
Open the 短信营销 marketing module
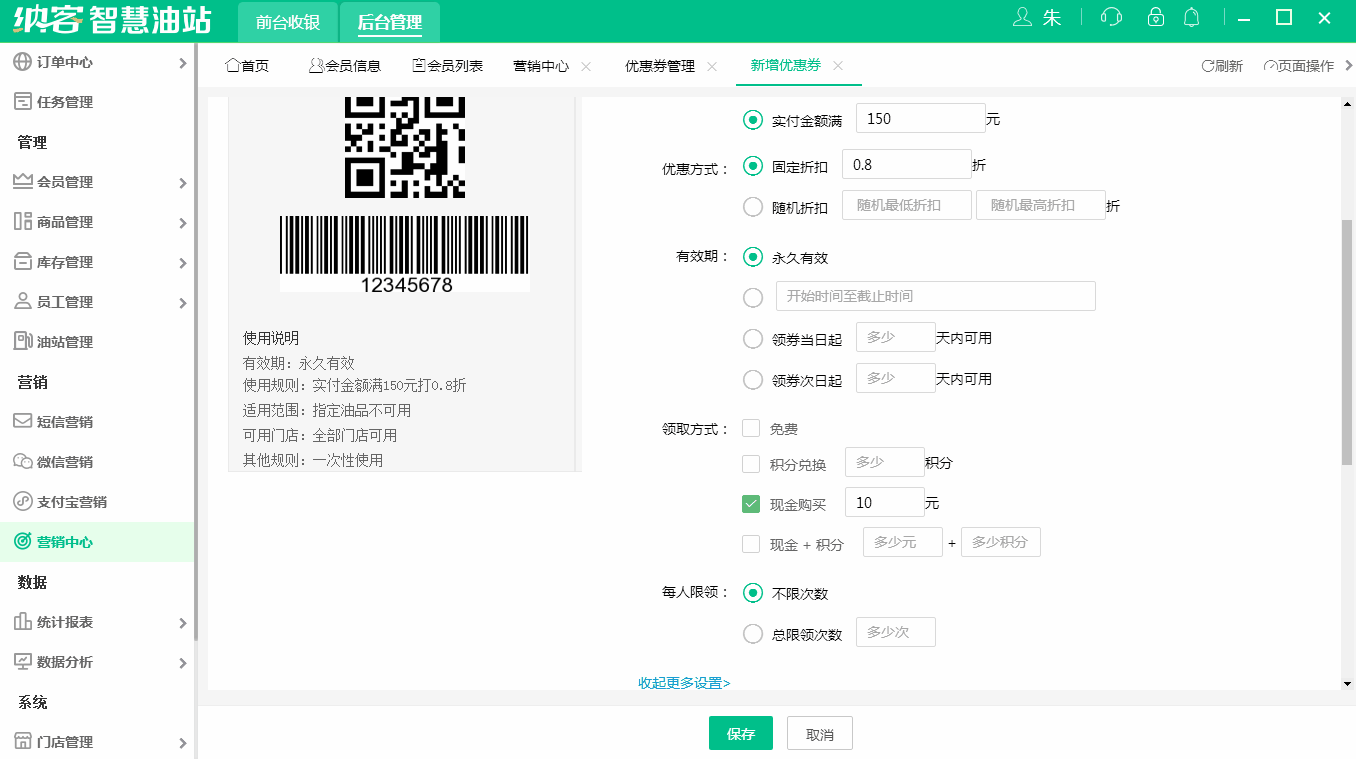(66, 421)
